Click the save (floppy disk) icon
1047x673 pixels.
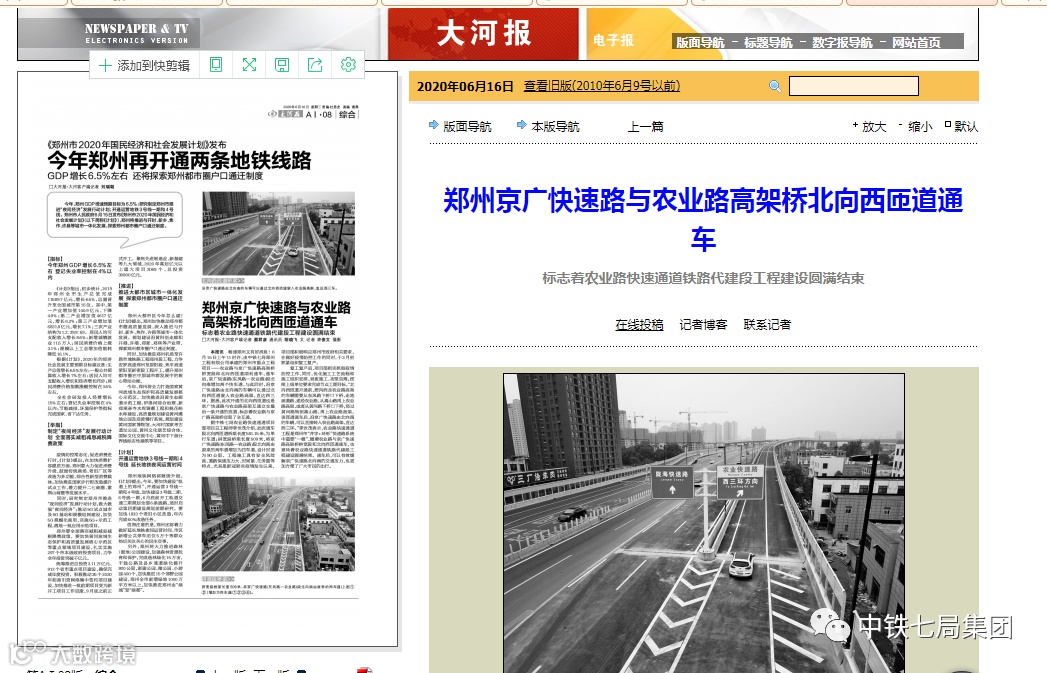282,65
